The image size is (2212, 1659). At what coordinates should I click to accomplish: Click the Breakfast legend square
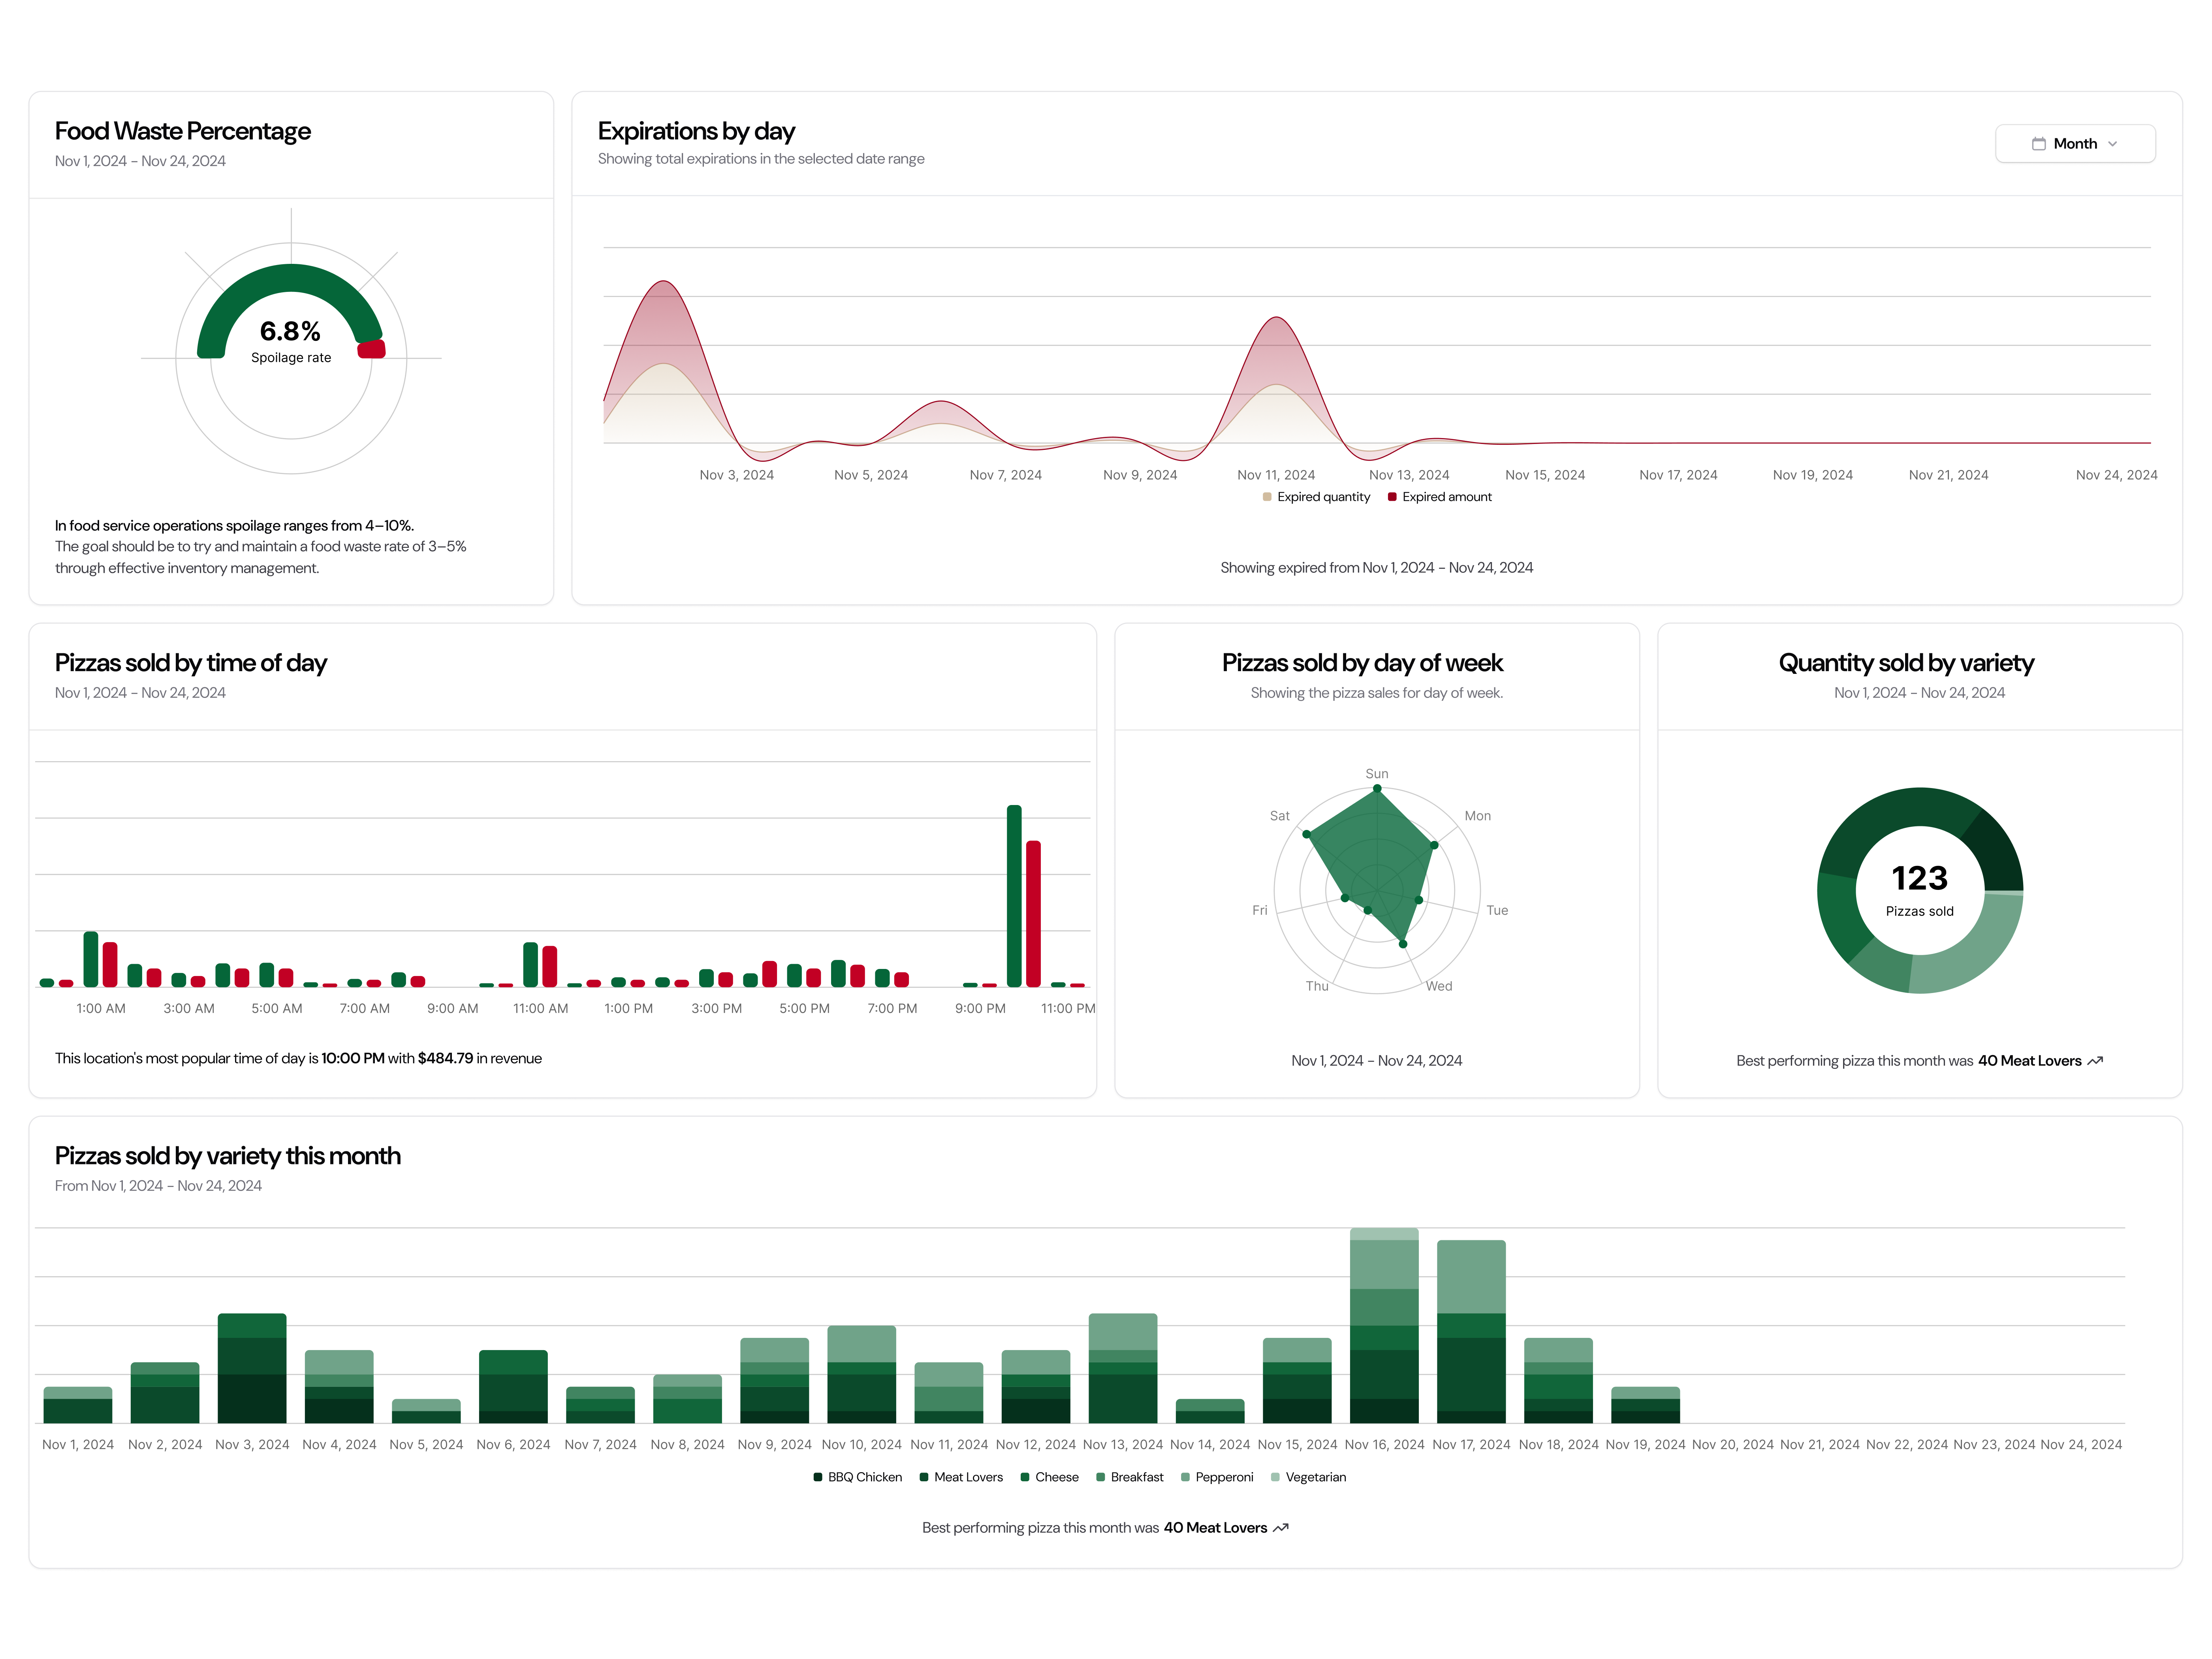pyautogui.click(x=1100, y=1477)
